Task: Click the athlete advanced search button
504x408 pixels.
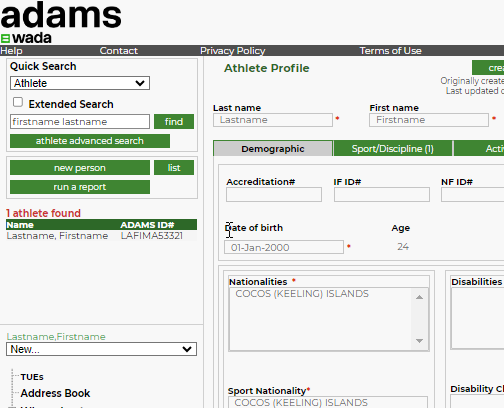Action: tap(90, 141)
